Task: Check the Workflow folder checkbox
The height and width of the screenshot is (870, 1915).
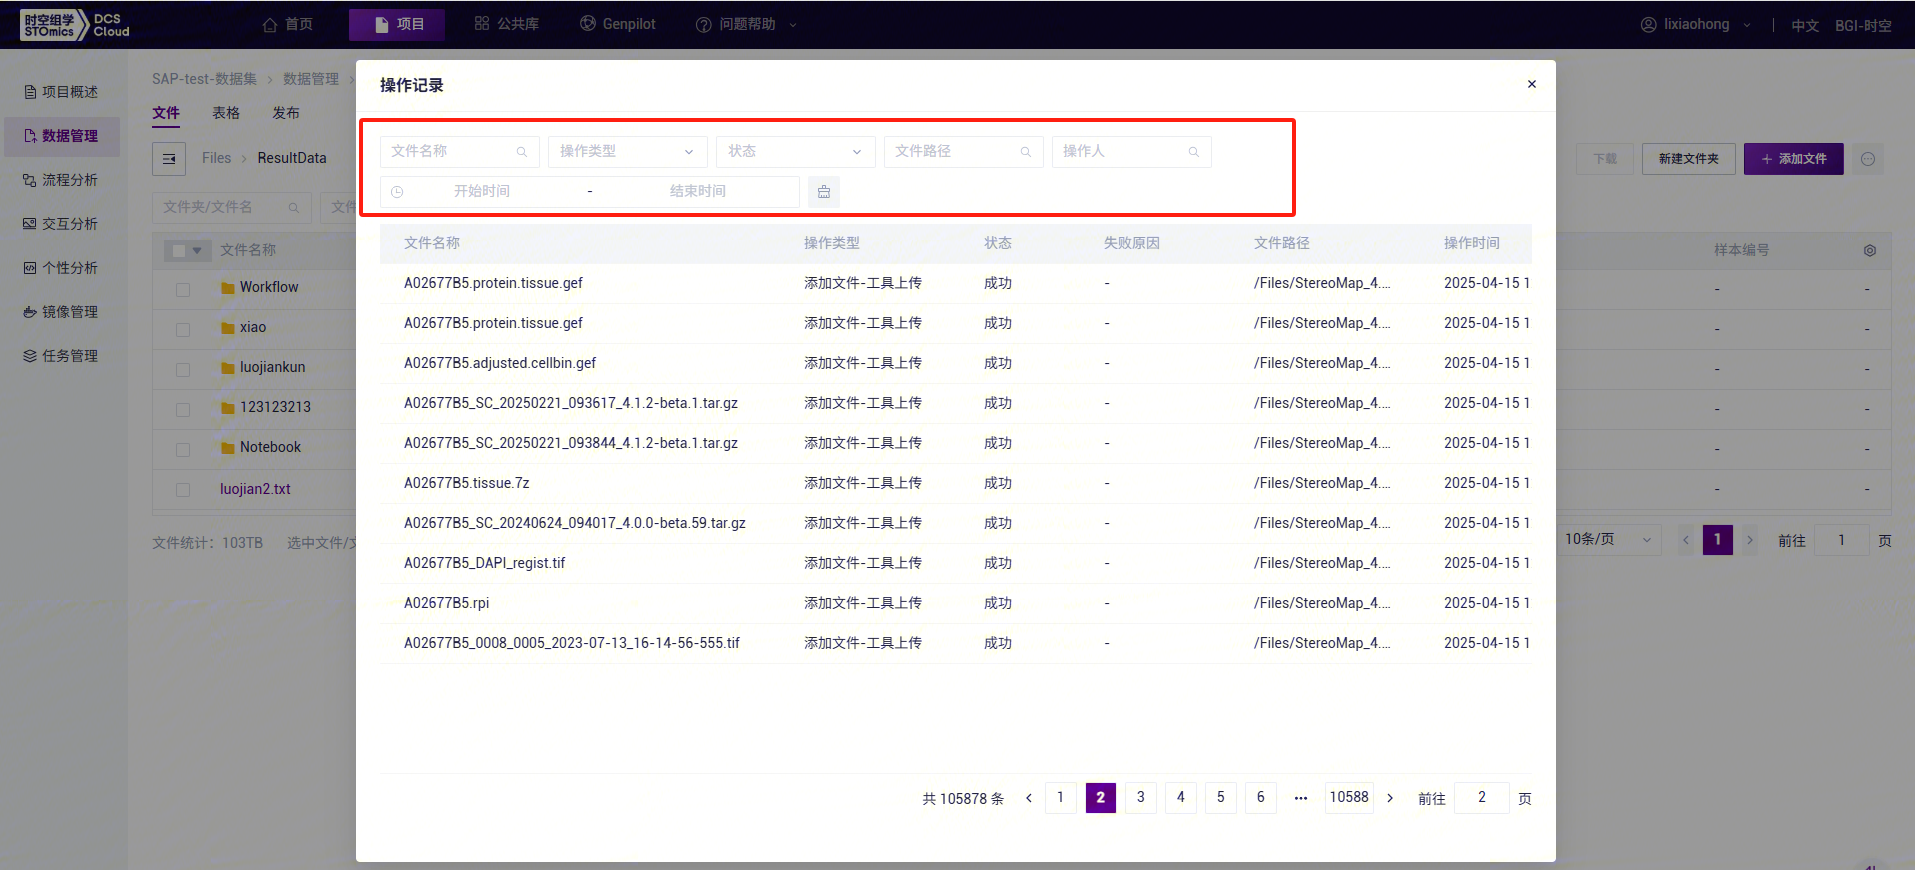Action: tap(183, 289)
